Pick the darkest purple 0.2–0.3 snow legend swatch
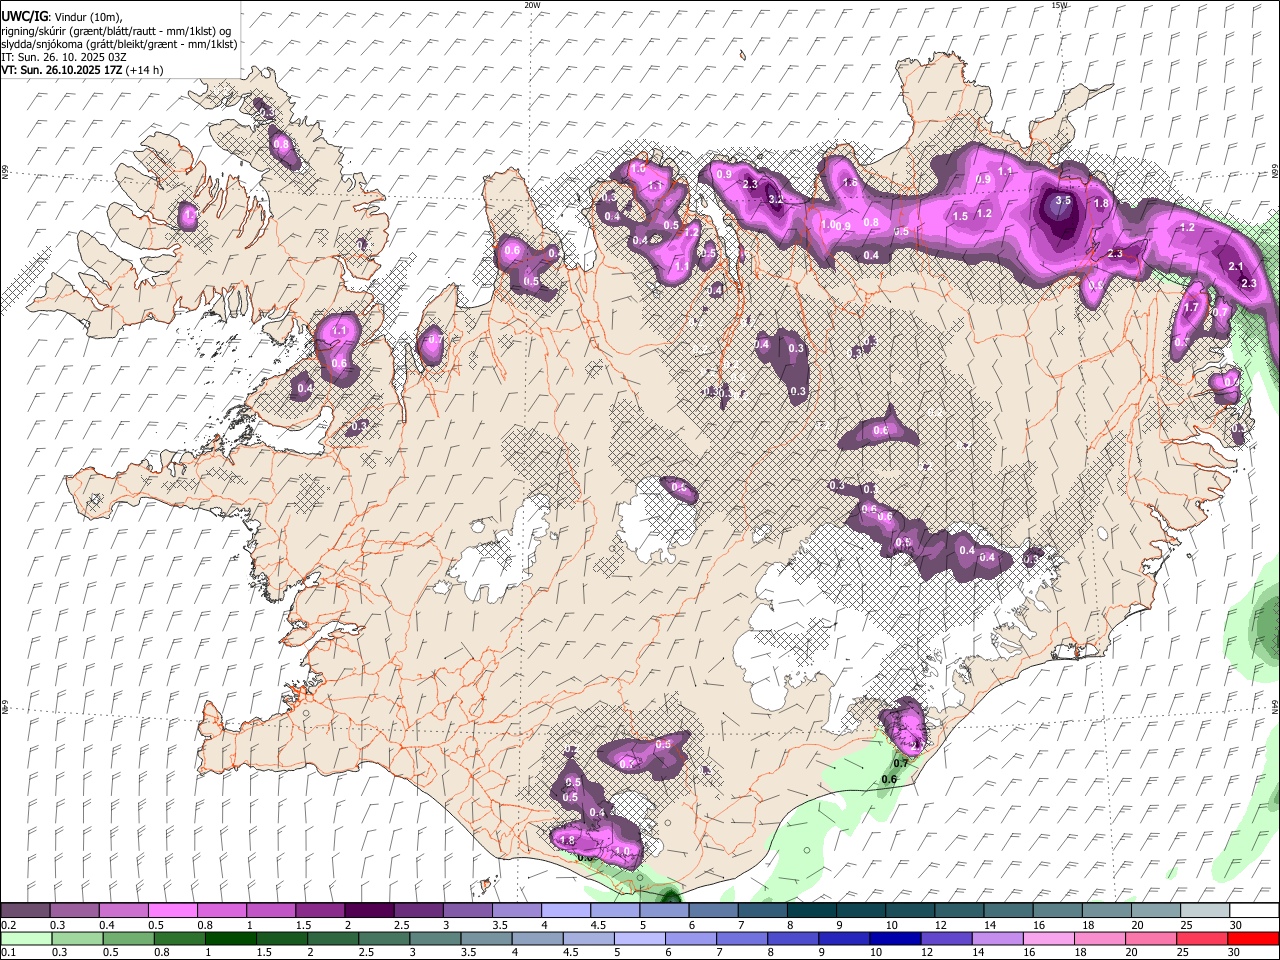The height and width of the screenshot is (960, 1280). coord(25,911)
